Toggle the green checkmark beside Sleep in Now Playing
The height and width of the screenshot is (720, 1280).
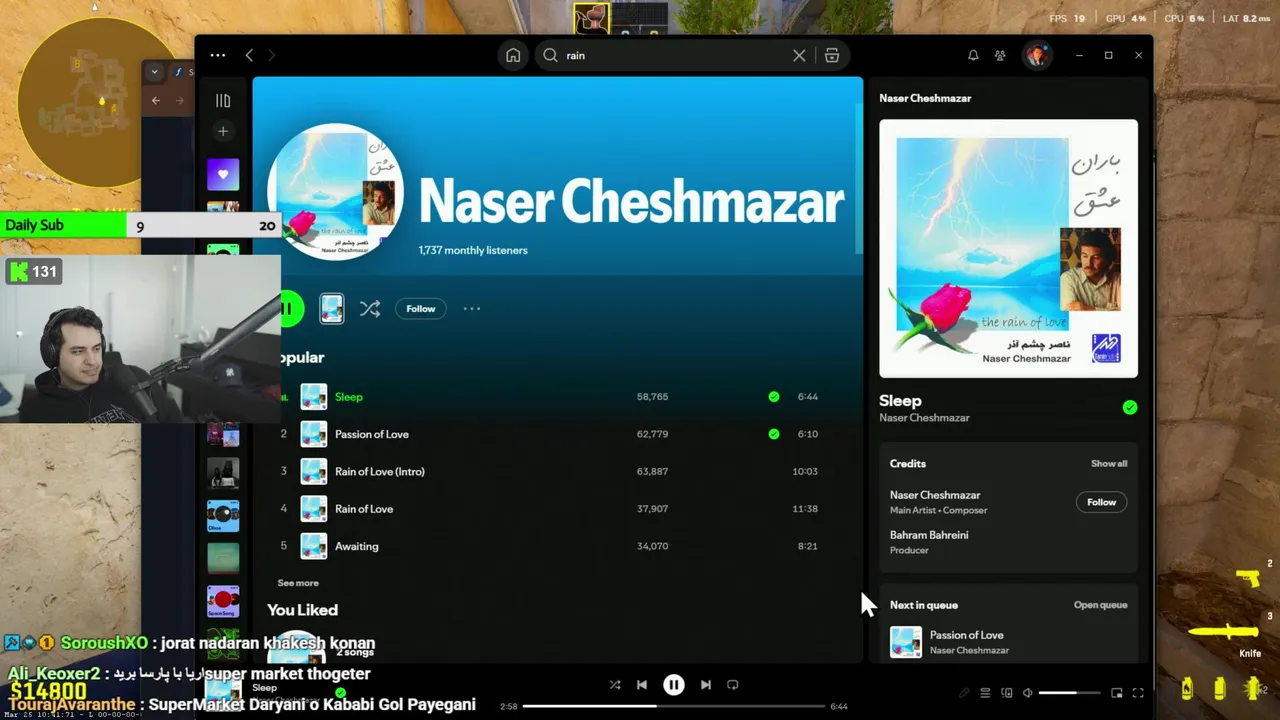click(x=1129, y=407)
